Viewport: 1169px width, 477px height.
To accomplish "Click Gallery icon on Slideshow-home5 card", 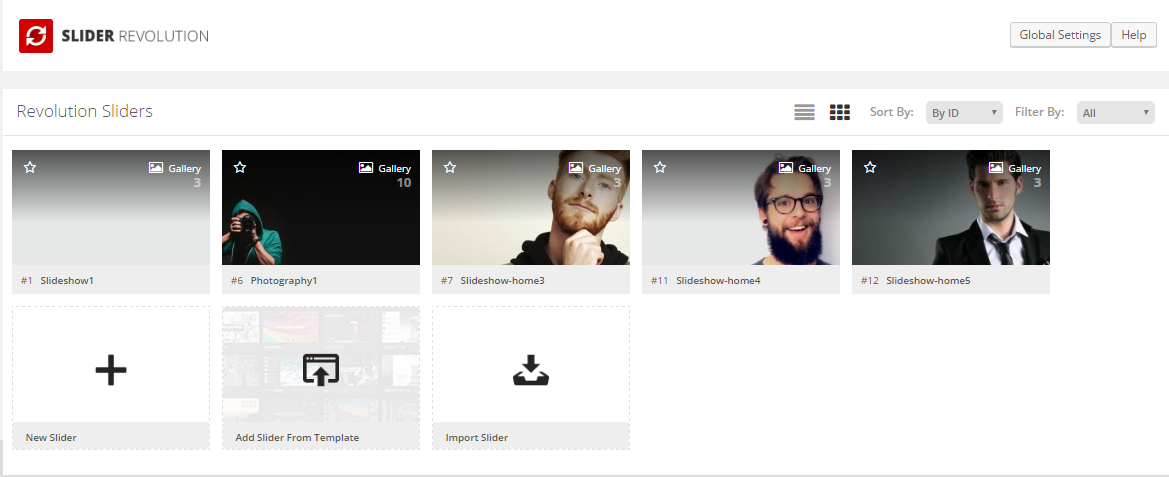I will 996,168.
